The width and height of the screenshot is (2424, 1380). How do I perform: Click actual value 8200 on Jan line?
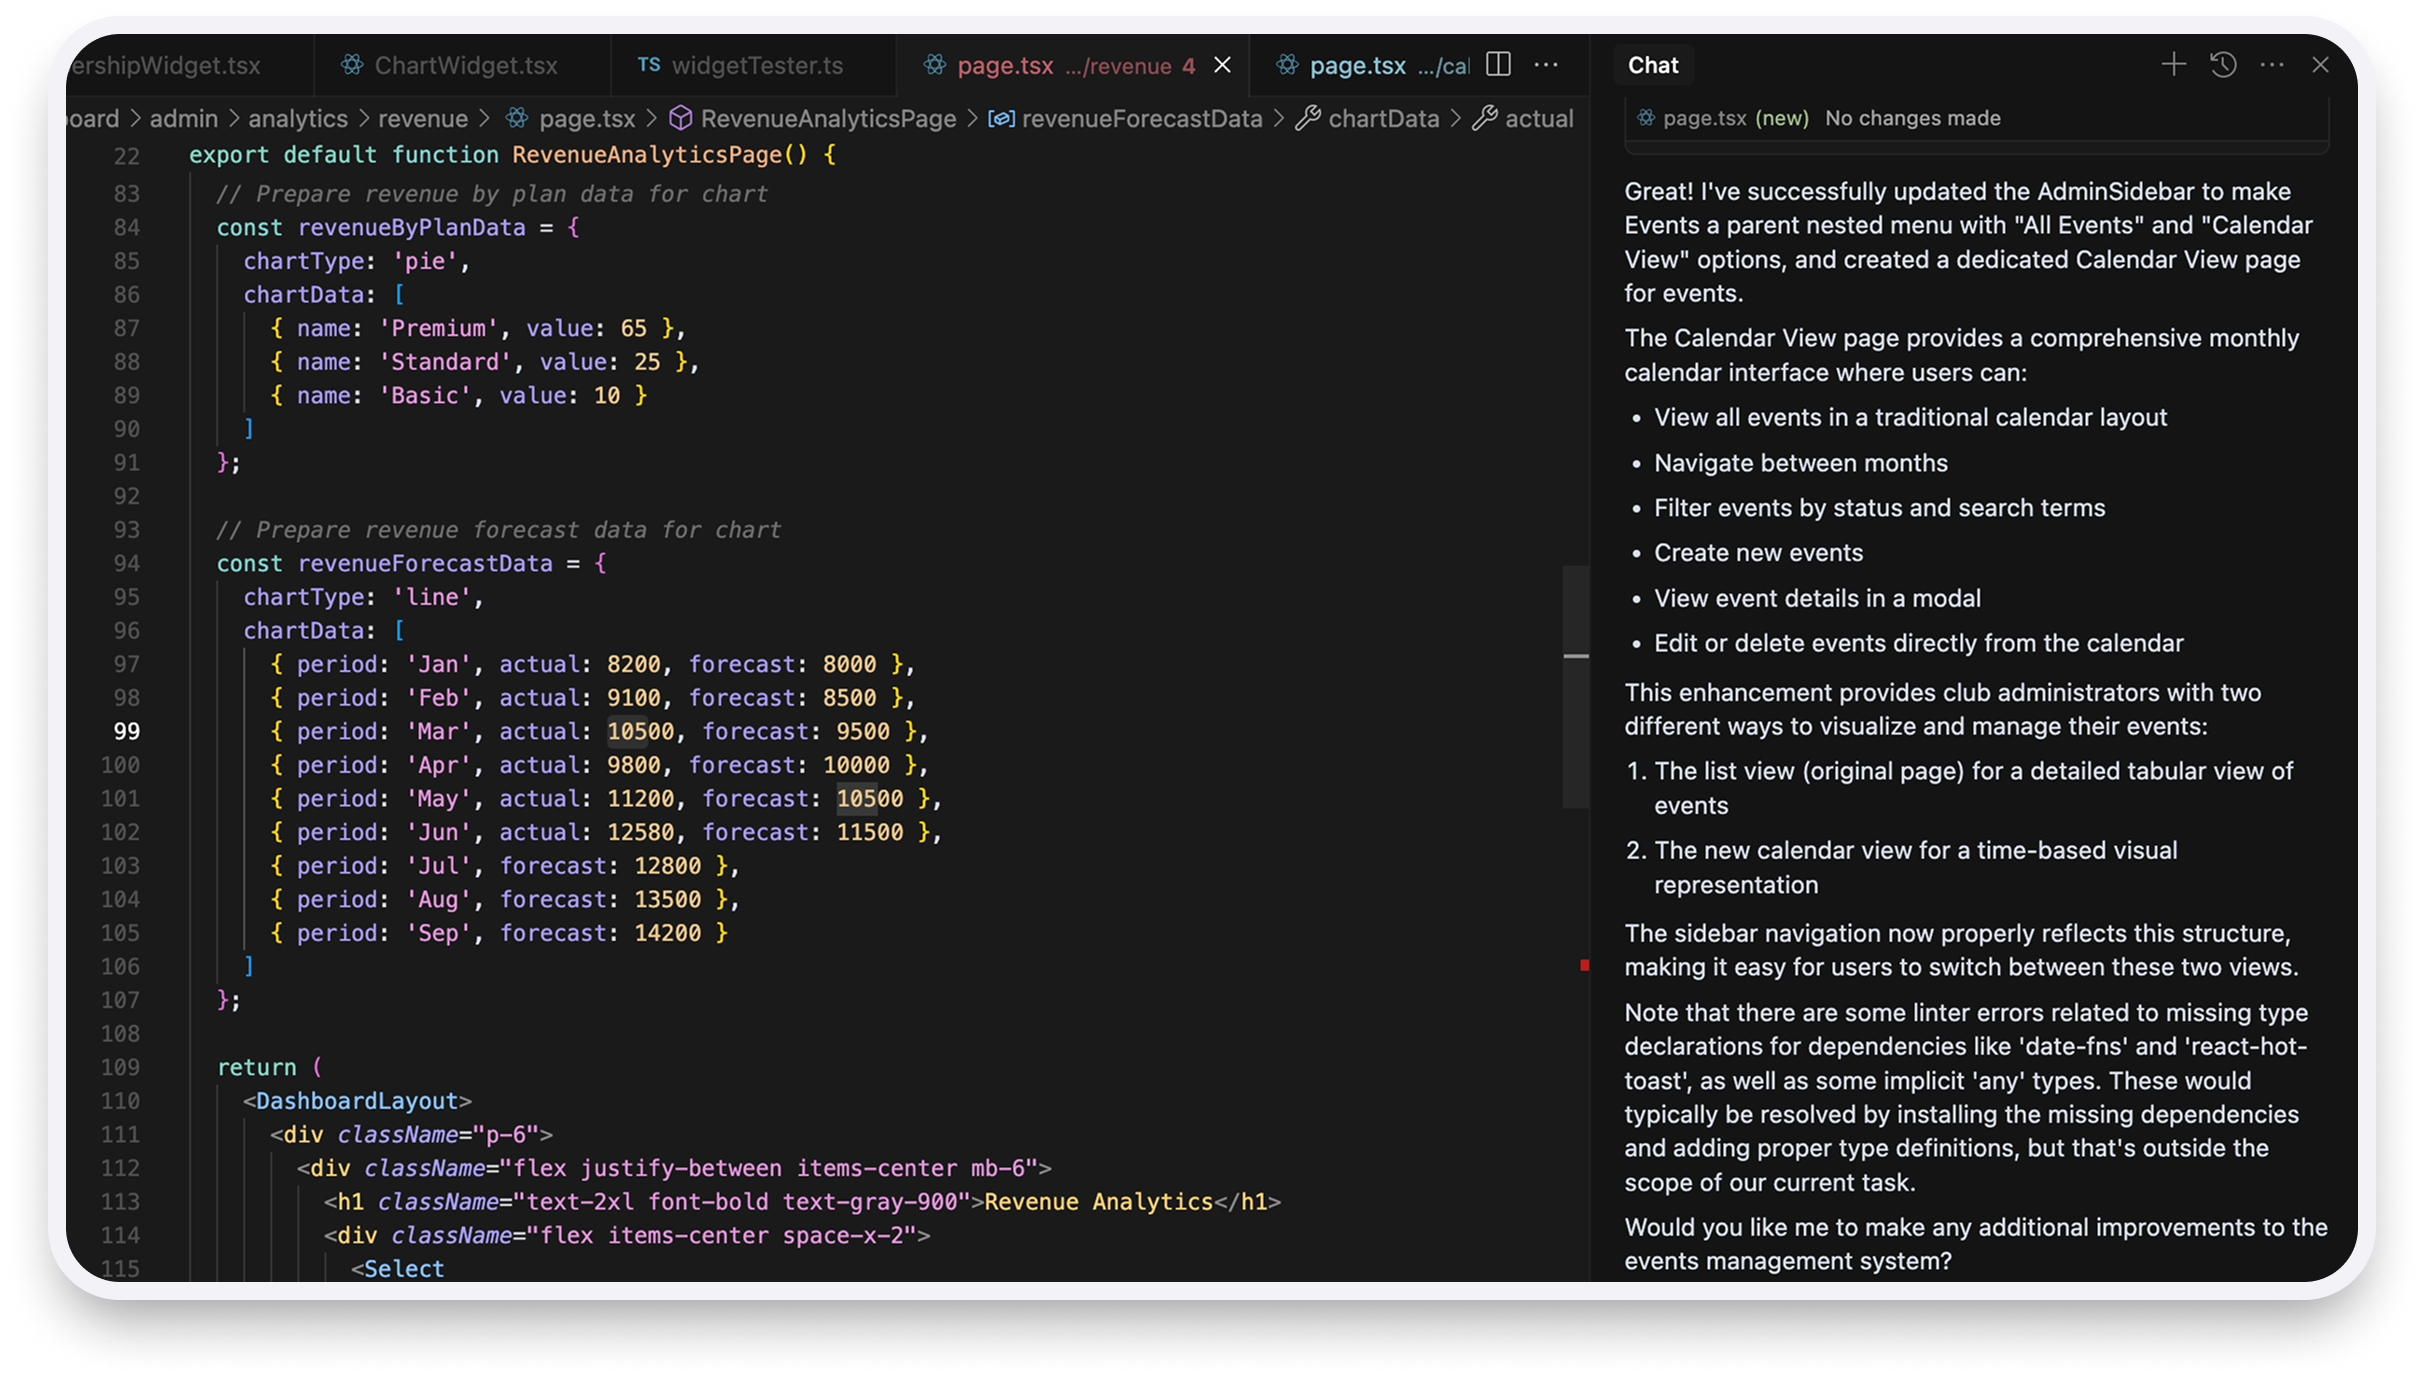point(634,664)
